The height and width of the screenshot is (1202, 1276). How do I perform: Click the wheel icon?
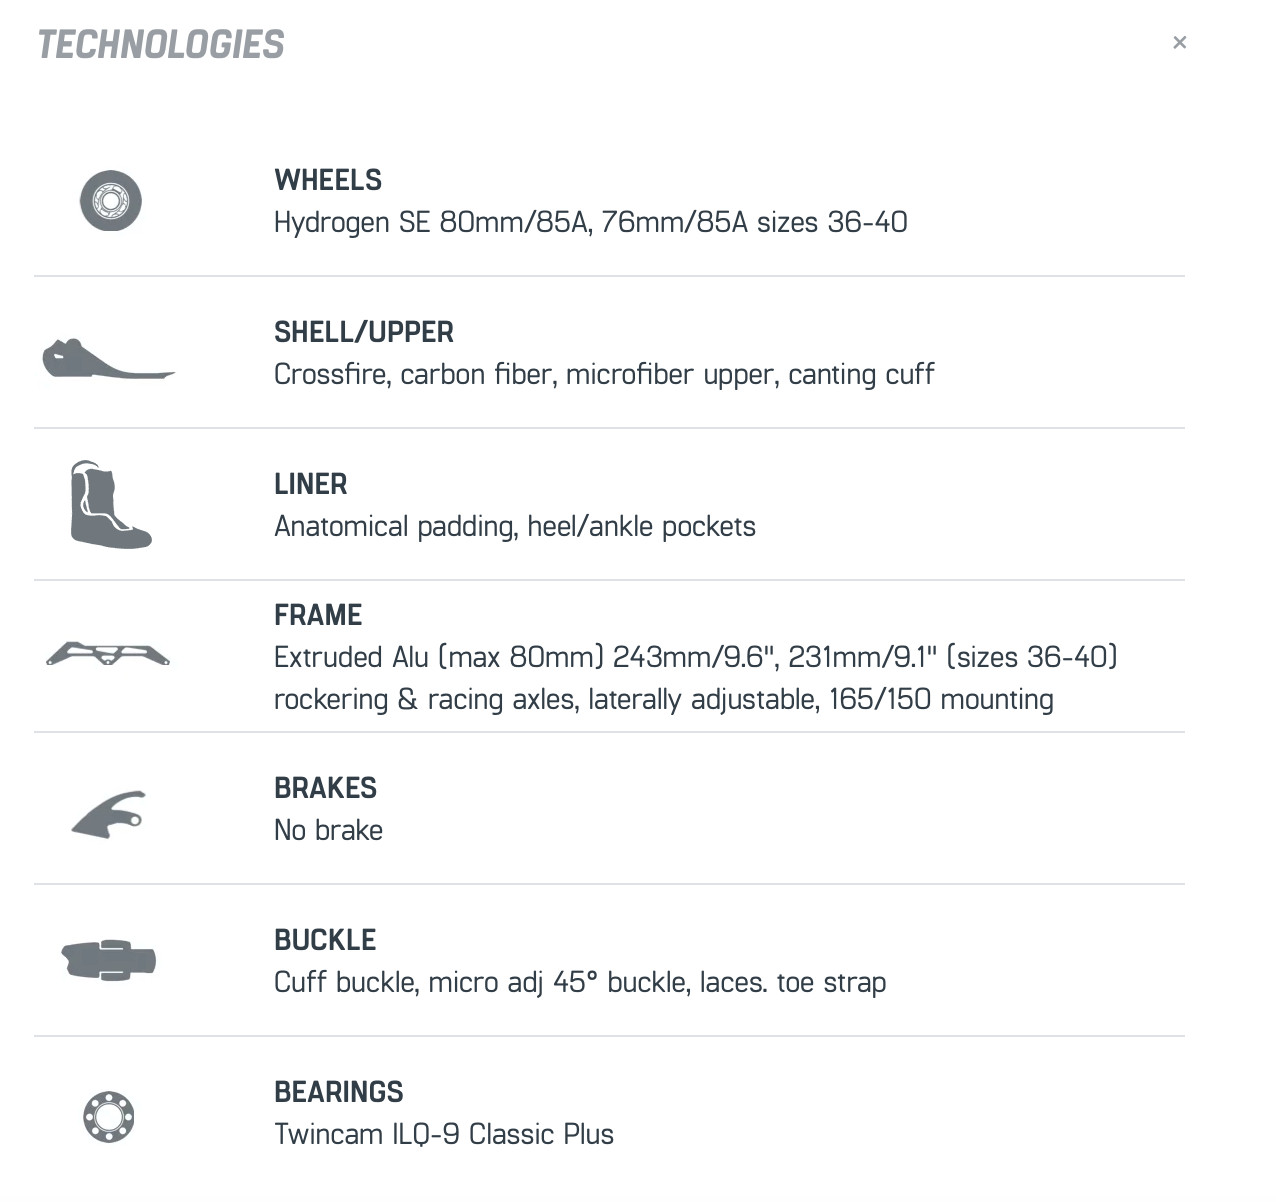coord(111,201)
